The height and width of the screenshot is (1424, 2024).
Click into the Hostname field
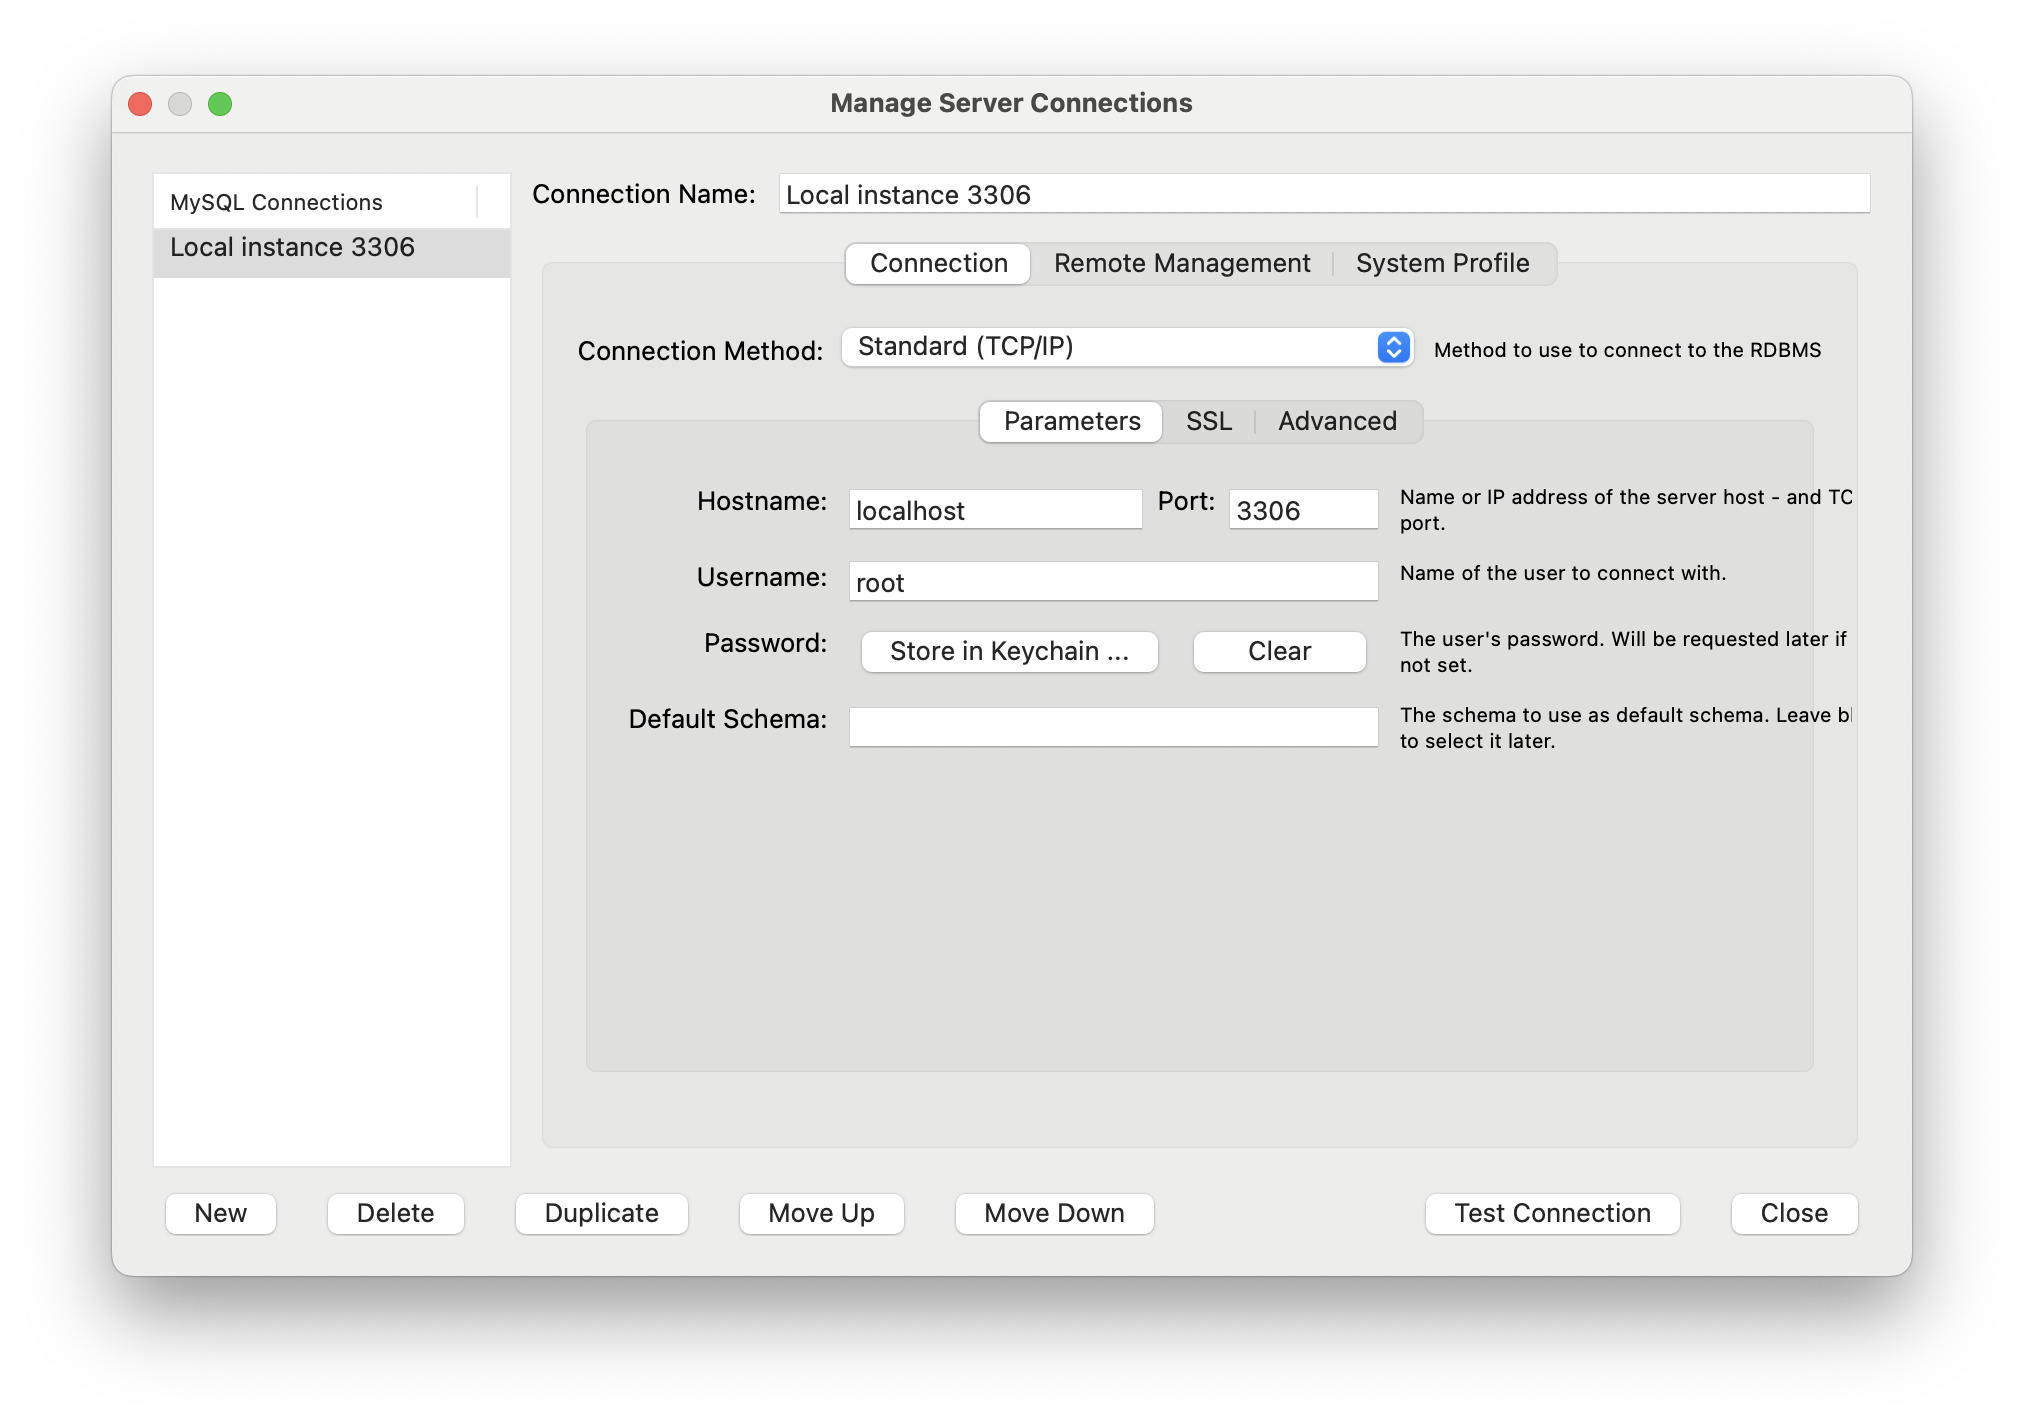coord(994,510)
